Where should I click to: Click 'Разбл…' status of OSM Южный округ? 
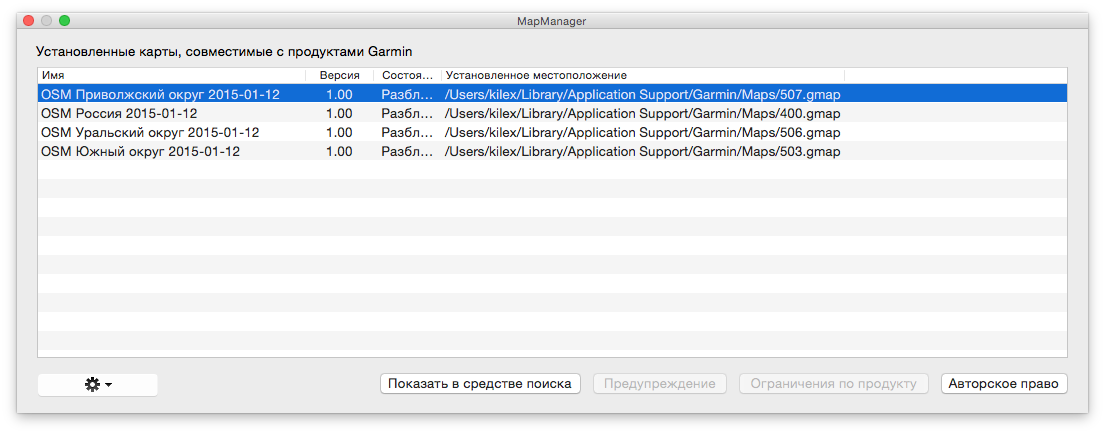(x=407, y=151)
